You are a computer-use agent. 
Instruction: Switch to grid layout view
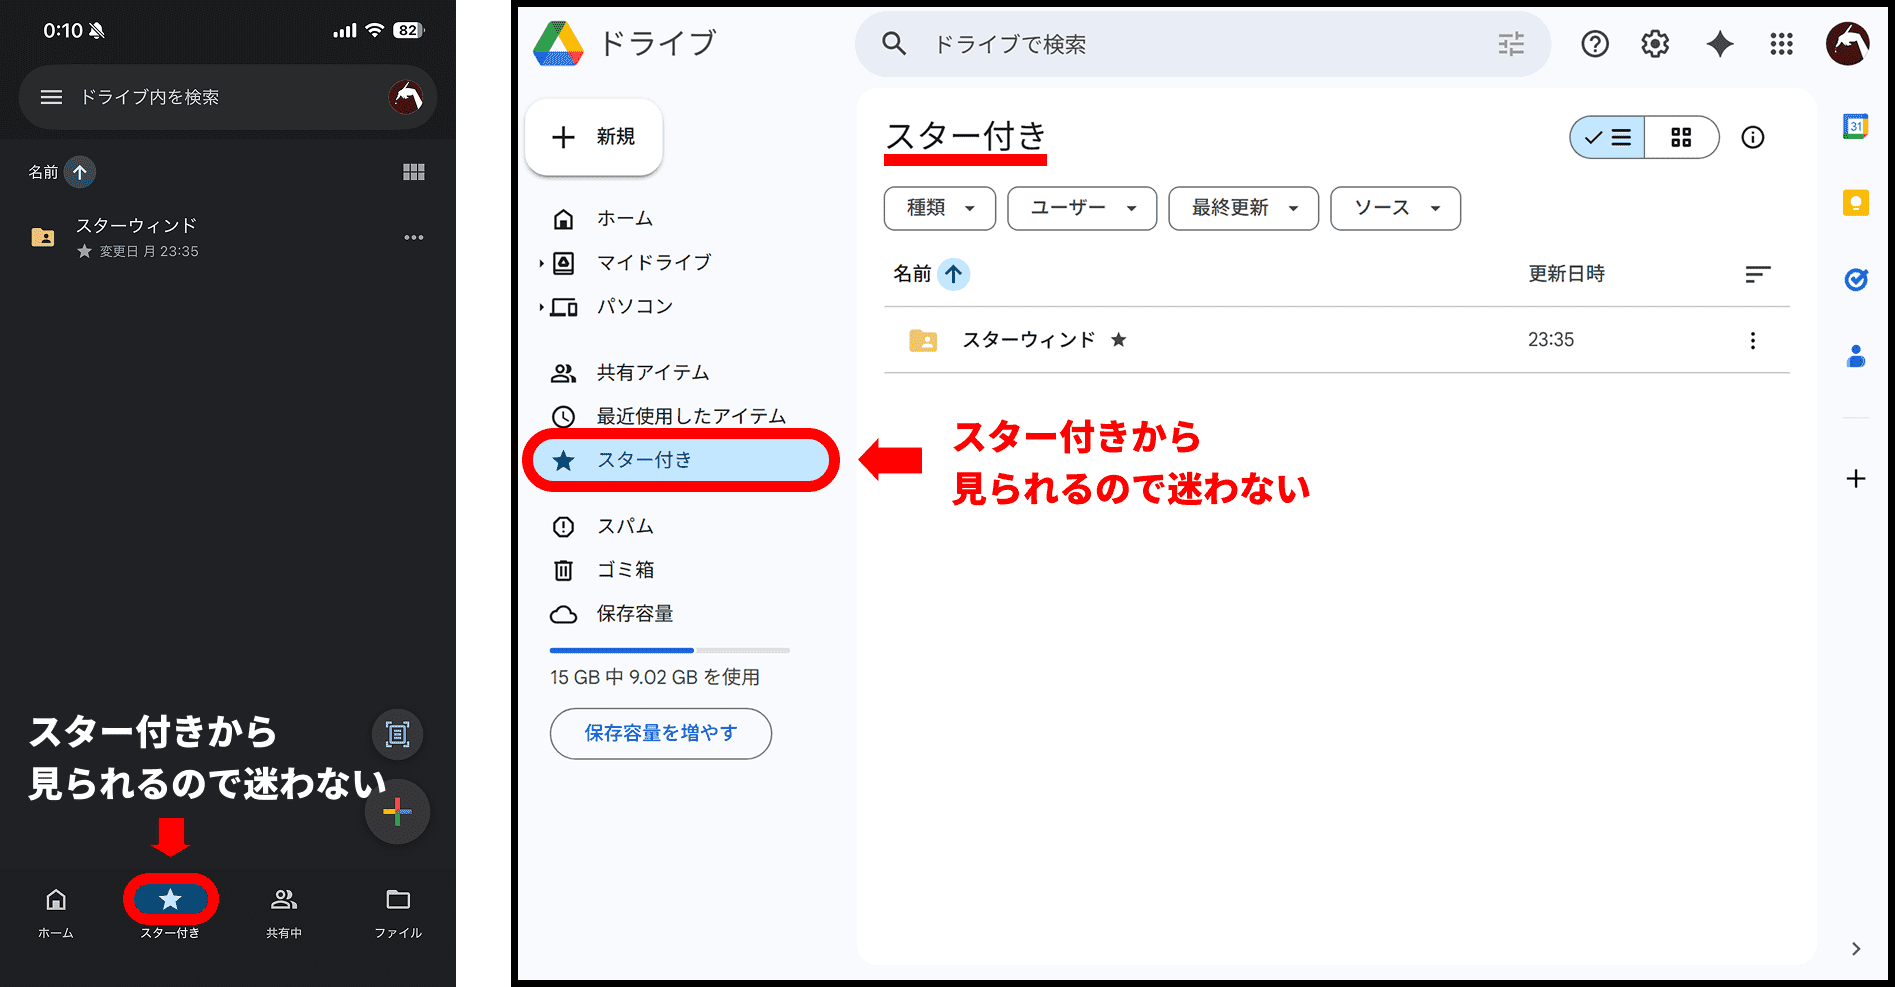[1681, 138]
